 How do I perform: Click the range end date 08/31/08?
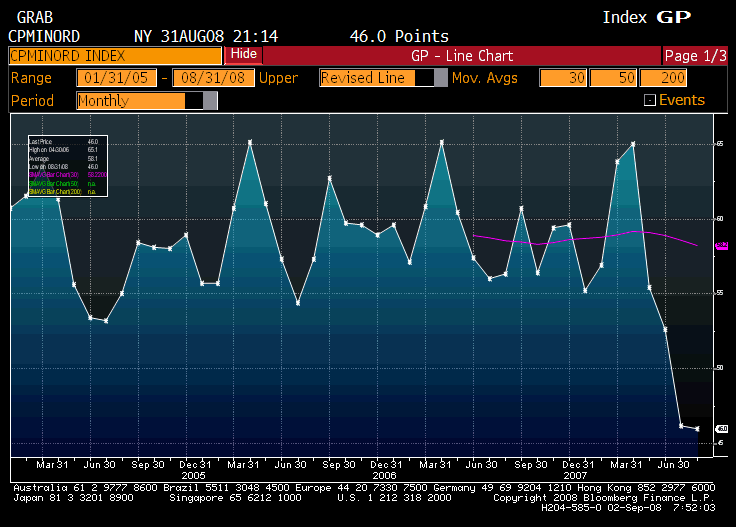(214, 78)
